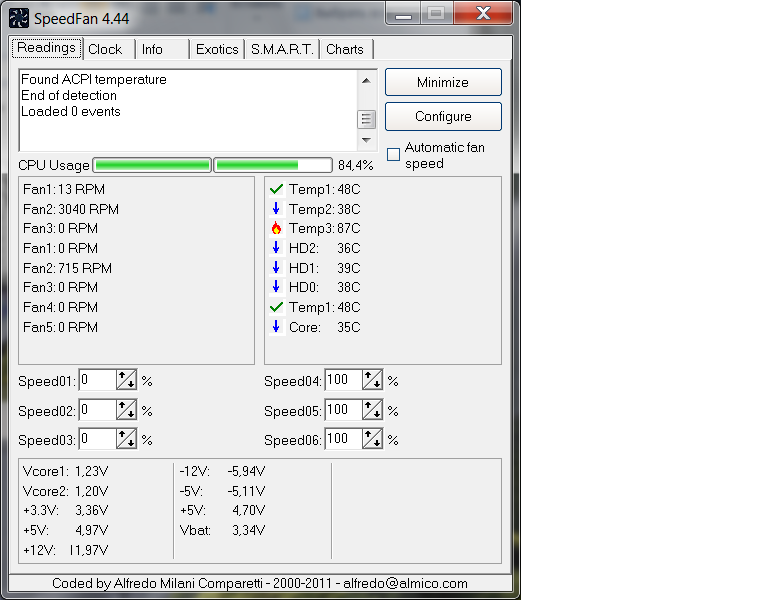This screenshot has width=768, height=614.
Task: Click the flame icon beside Temp3 87C
Action: [x=276, y=228]
